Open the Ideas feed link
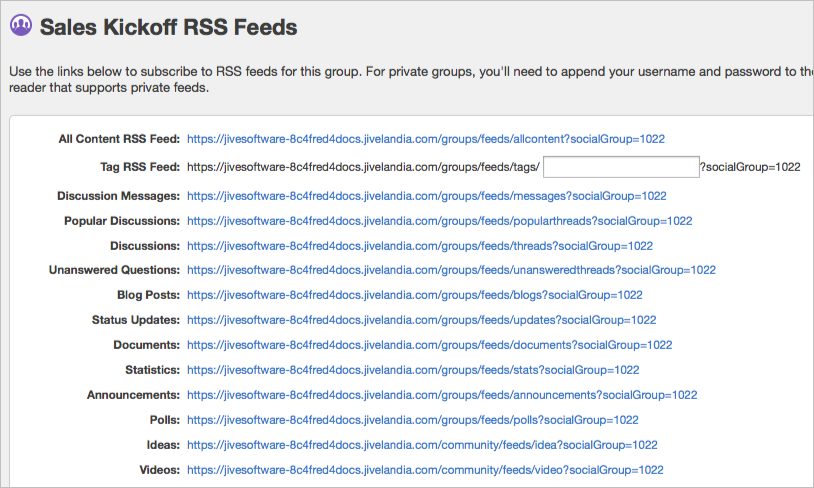 [422, 445]
